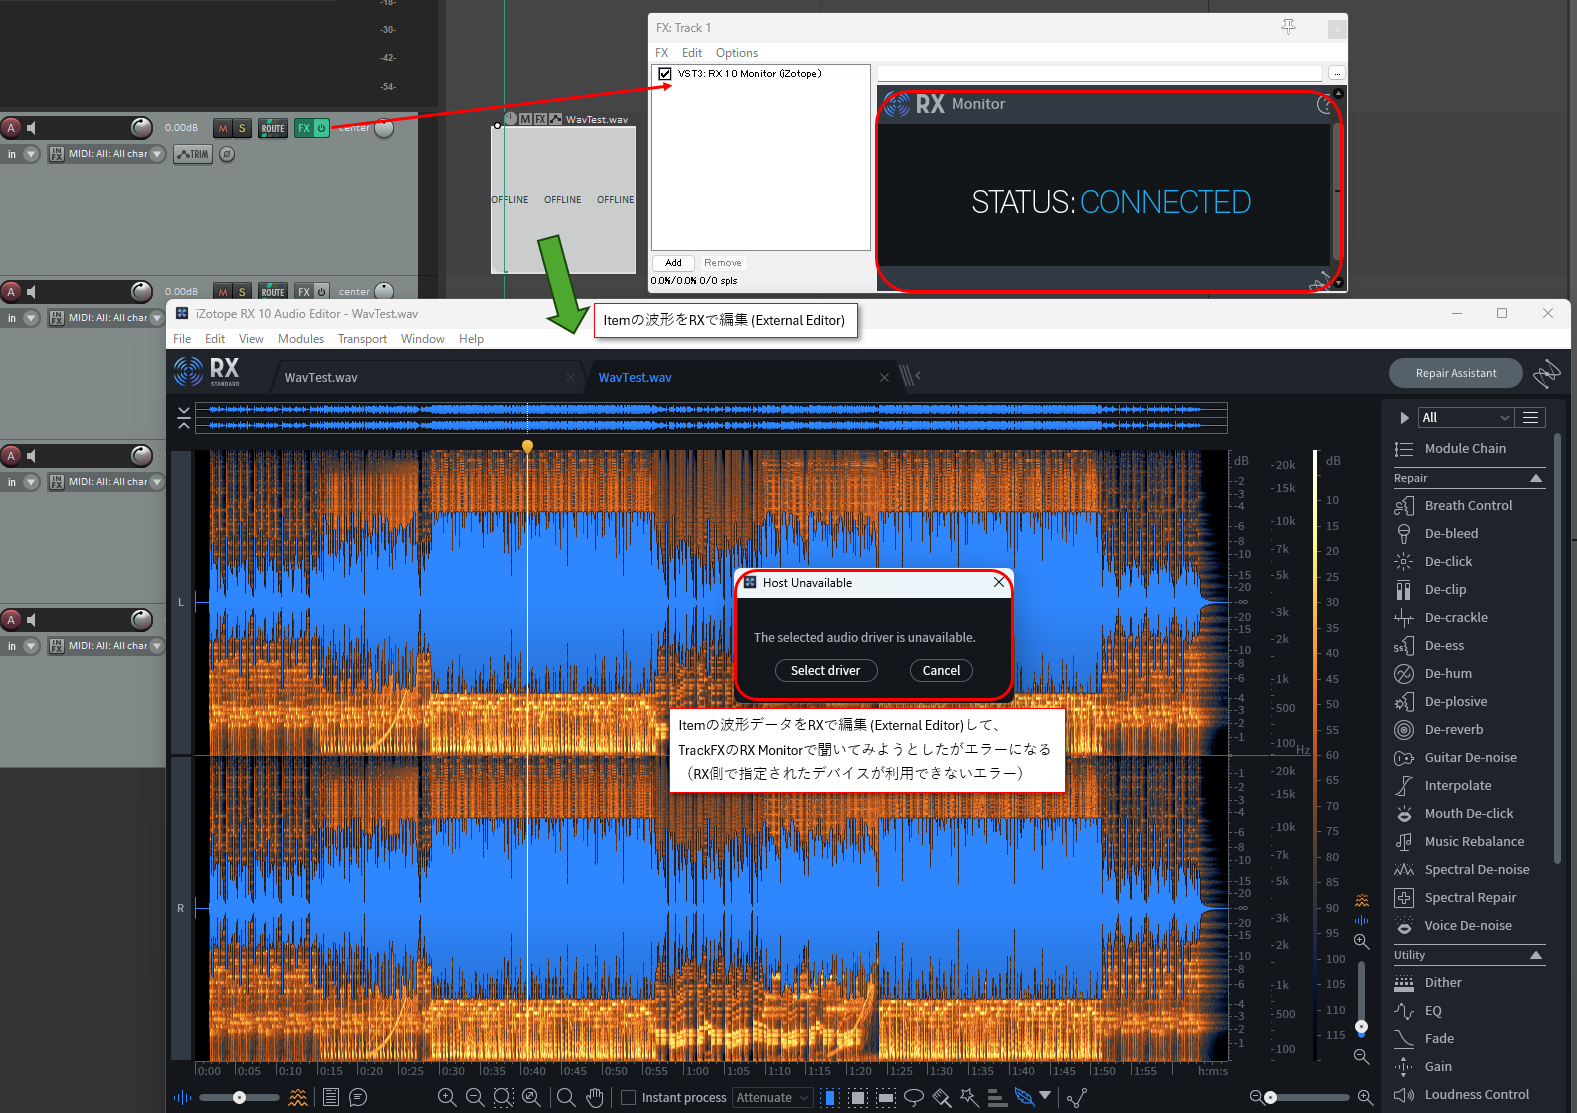Click the orange playhead marker above the spectrogram
Image resolution: width=1577 pixels, height=1113 pixels.
527,446
